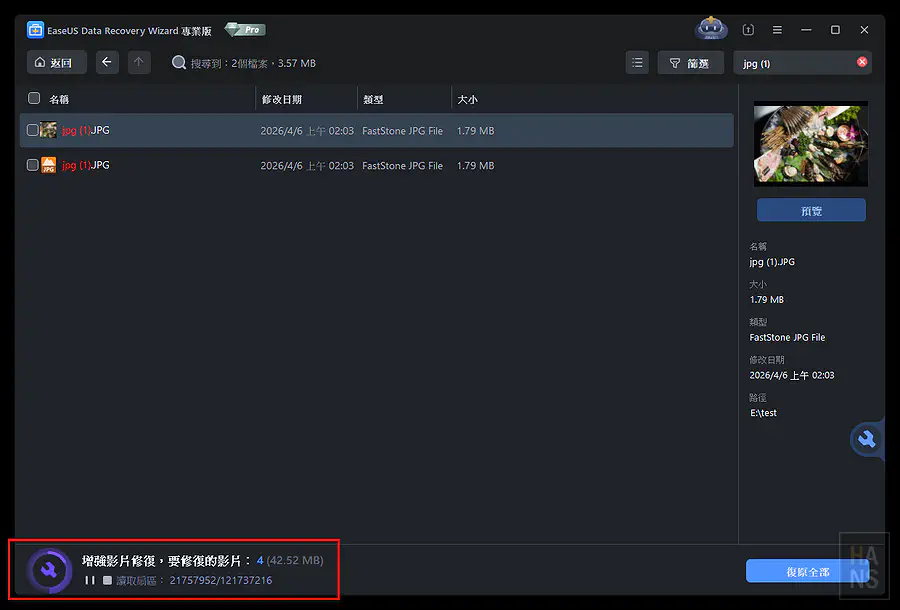The width and height of the screenshot is (900, 610).
Task: Click the upgrade/license icon near window controls
Action: click(748, 29)
